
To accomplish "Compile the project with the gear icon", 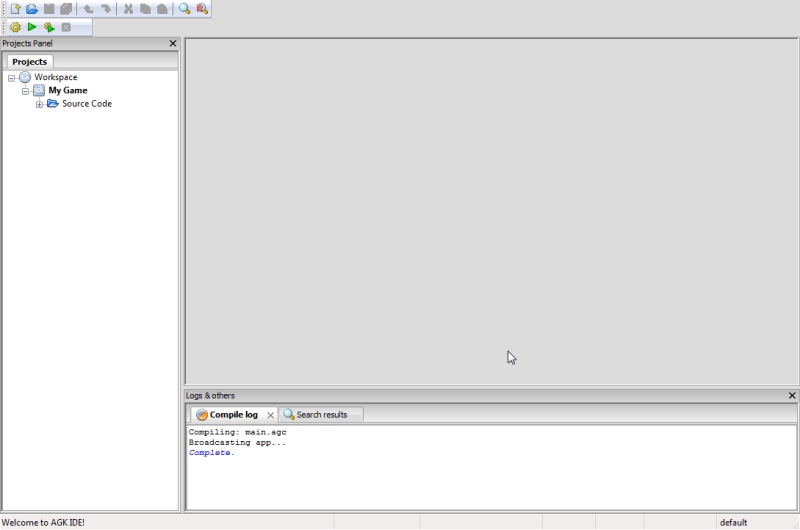I will pyautogui.click(x=15, y=27).
